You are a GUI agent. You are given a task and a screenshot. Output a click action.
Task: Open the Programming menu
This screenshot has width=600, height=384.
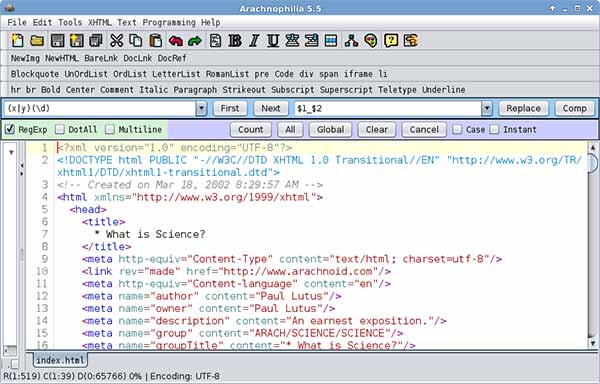click(x=169, y=23)
